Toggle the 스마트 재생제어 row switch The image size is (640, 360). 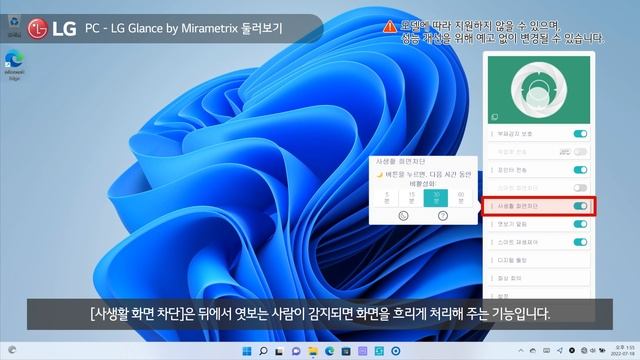point(580,242)
